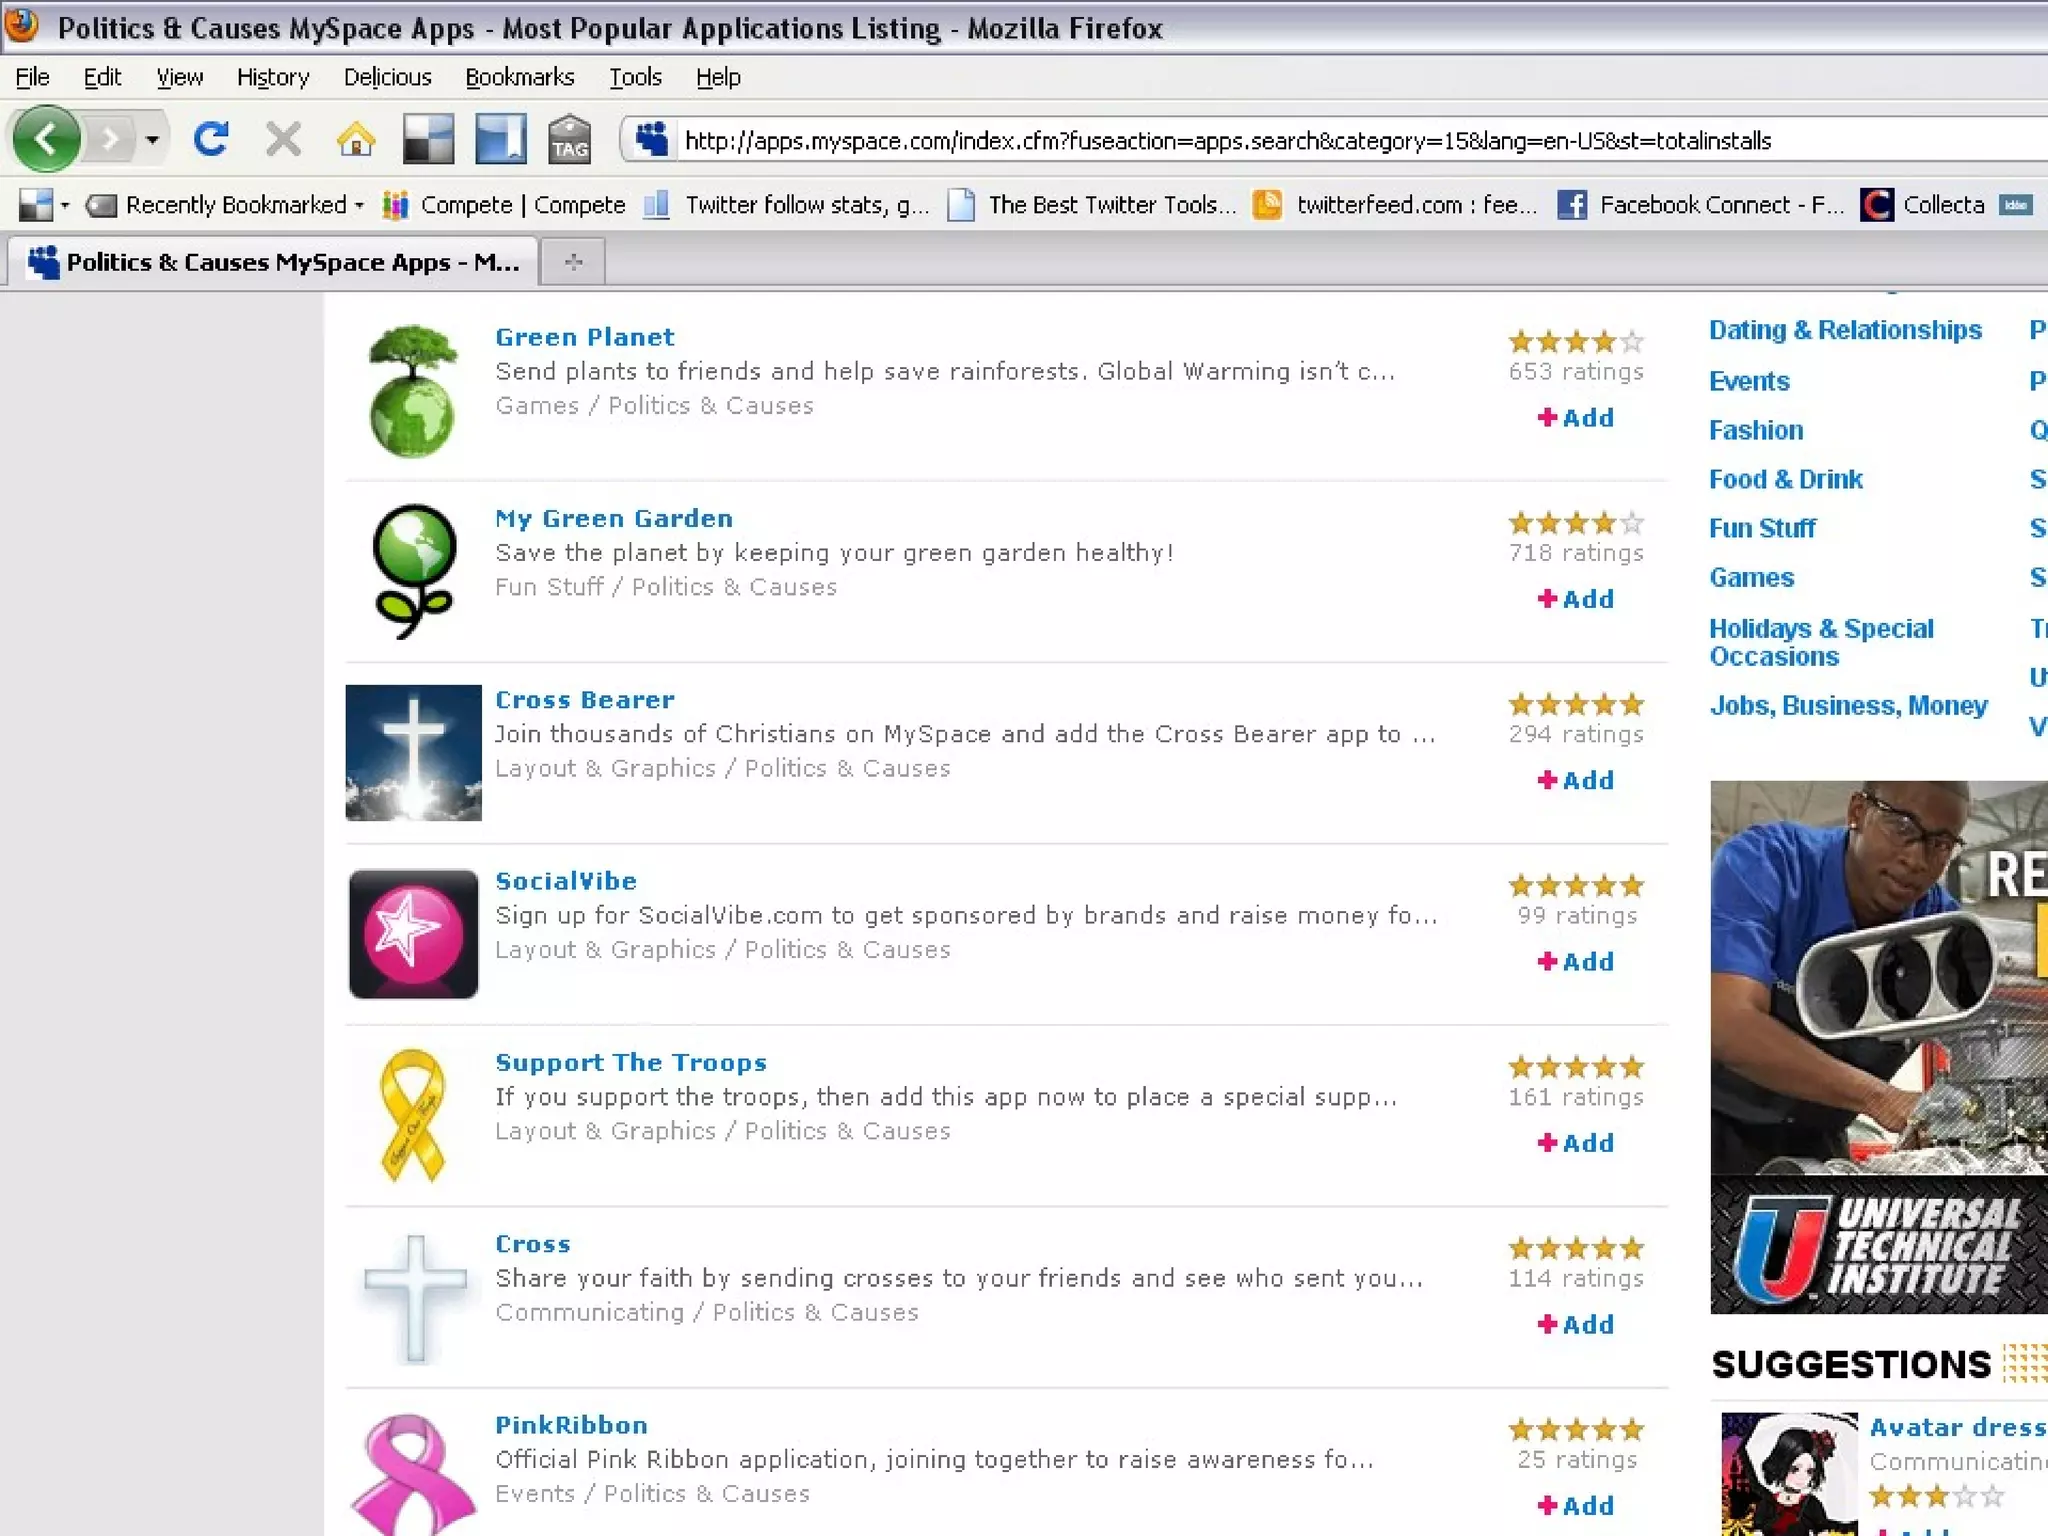2048x1536 pixels.
Task: Click the Support The Troops star rating
Action: 1575,1067
